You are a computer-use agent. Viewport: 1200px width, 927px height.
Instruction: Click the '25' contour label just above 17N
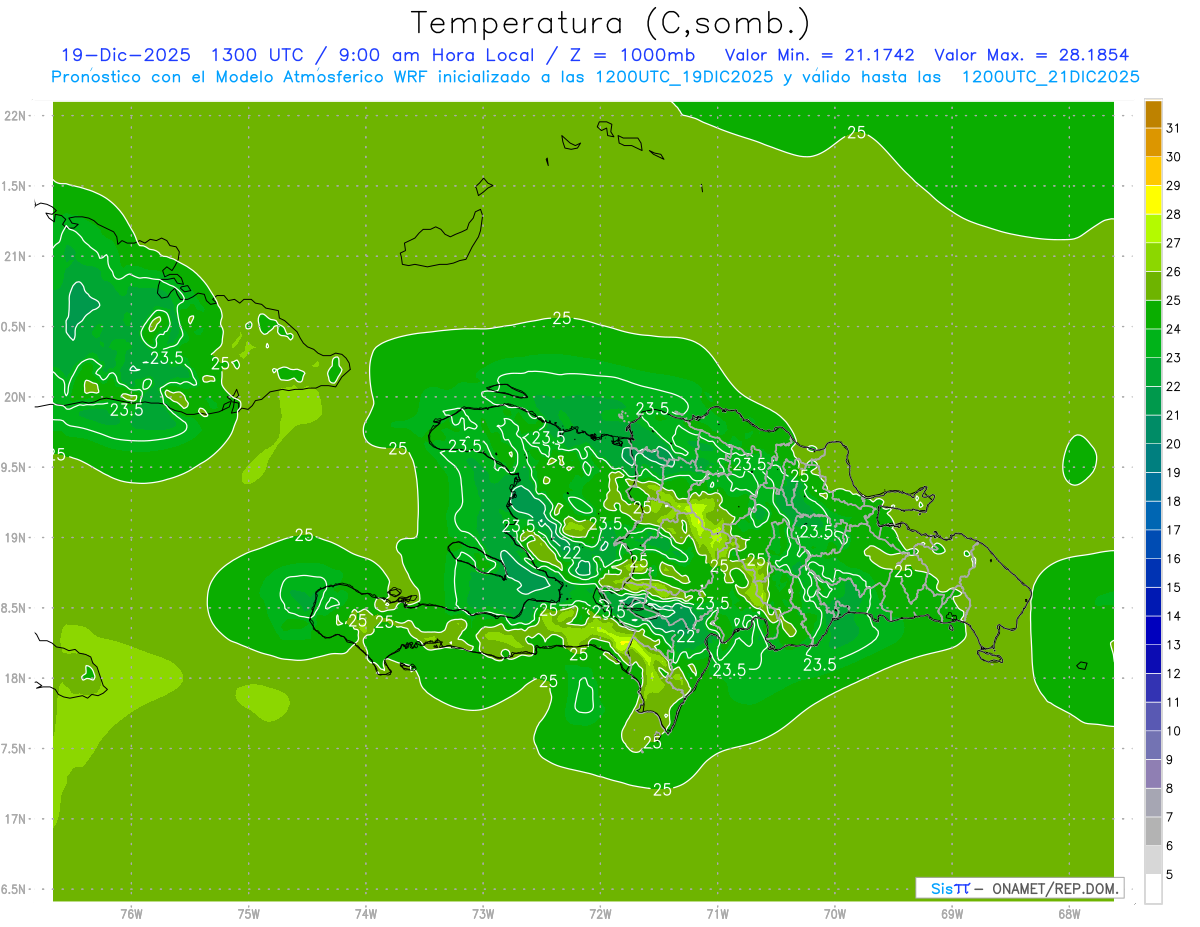[x=662, y=789]
